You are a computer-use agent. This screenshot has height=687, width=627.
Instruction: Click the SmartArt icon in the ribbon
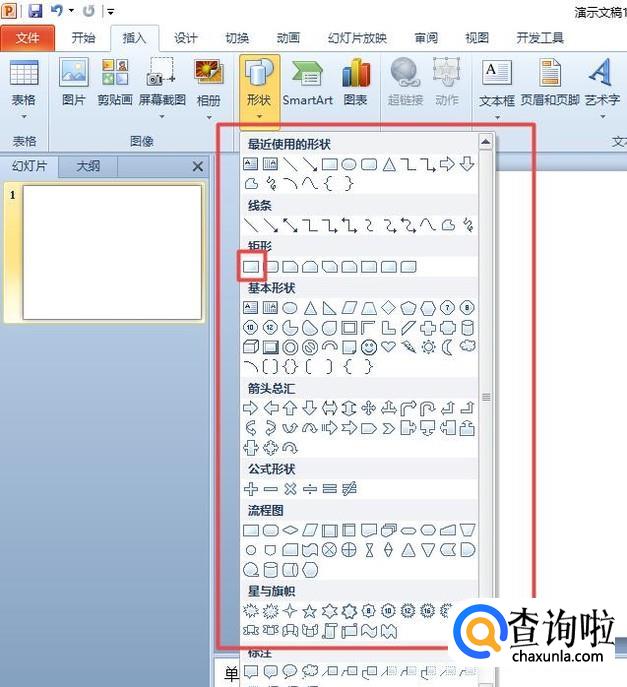click(307, 81)
